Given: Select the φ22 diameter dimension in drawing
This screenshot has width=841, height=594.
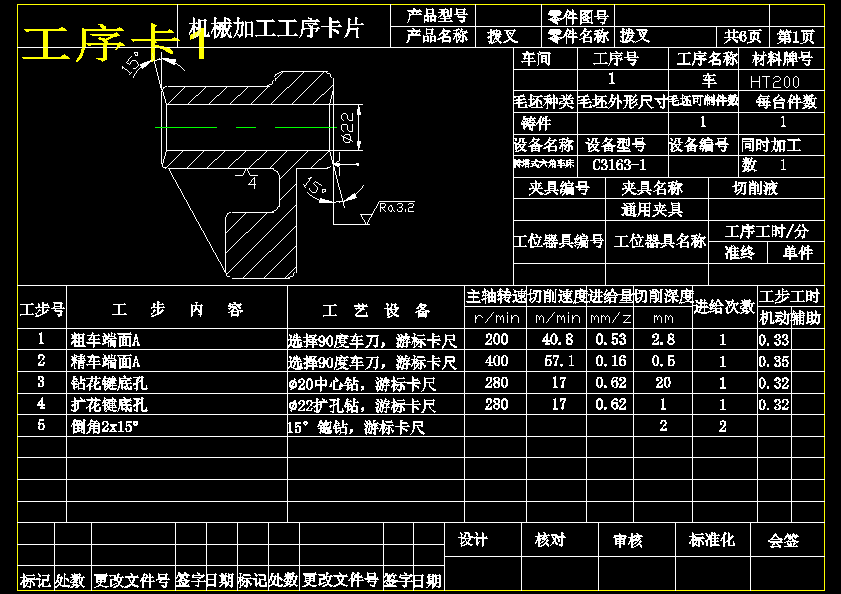Looking at the screenshot, I should (x=348, y=127).
